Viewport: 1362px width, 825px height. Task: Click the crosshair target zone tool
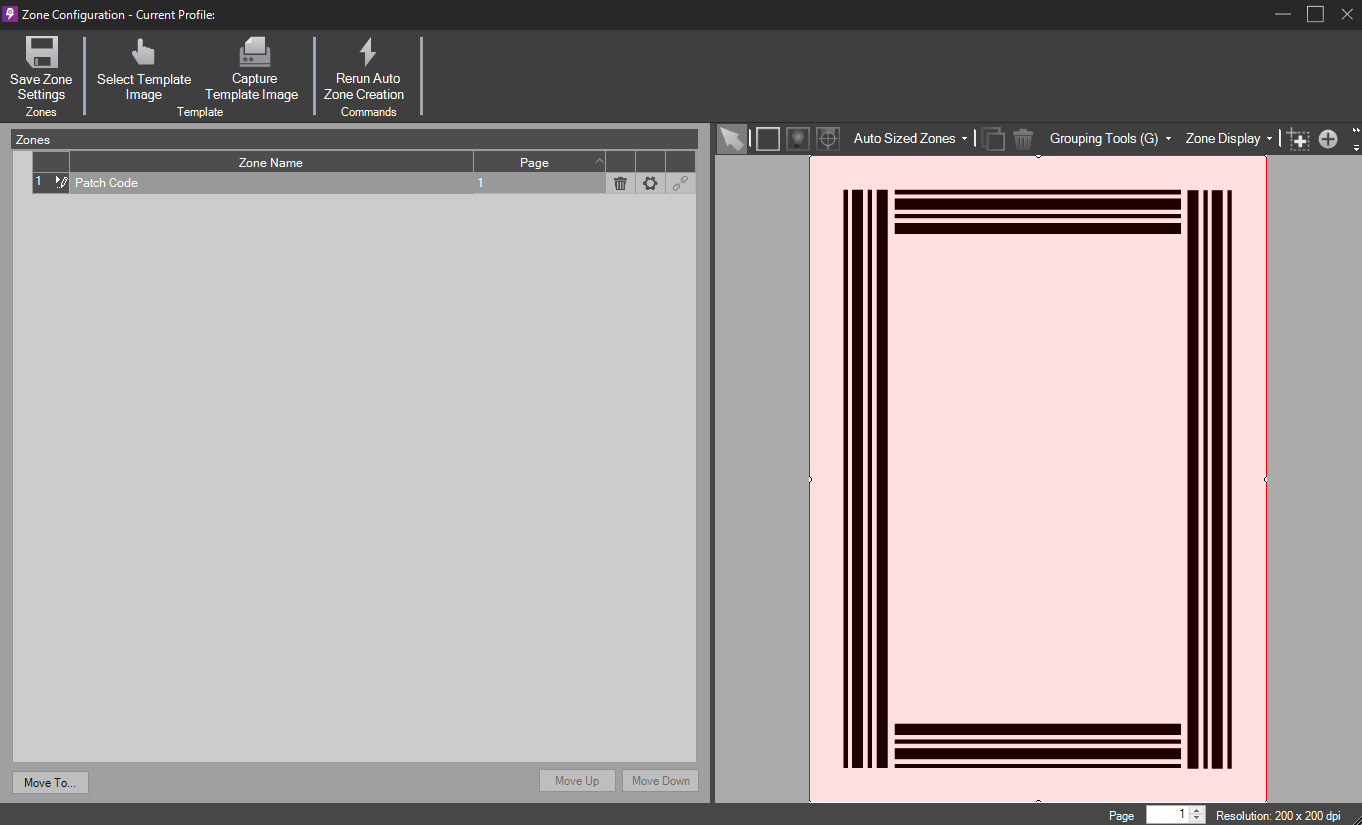[x=827, y=139]
